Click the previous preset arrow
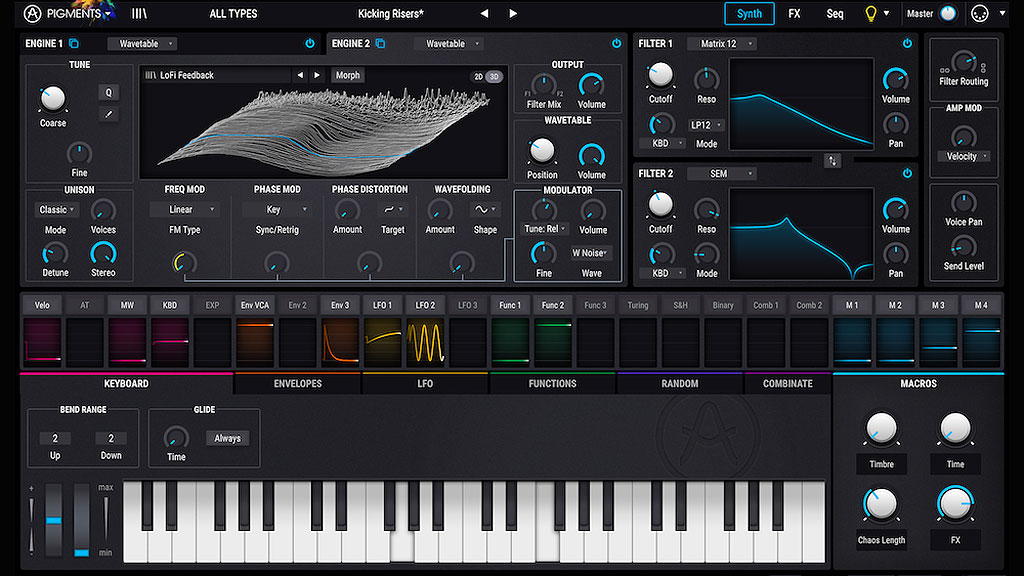Viewport: 1024px width, 576px height. [x=485, y=14]
